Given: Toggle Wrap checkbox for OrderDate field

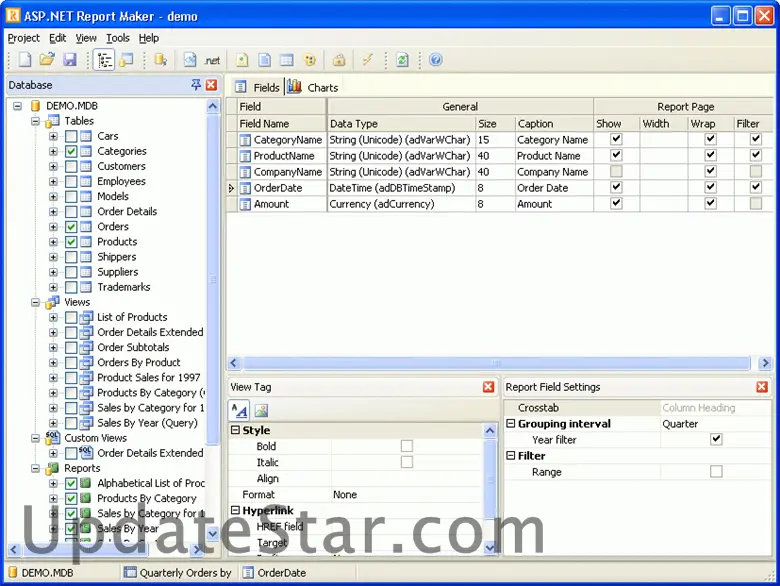Looking at the screenshot, I should pyautogui.click(x=711, y=187).
